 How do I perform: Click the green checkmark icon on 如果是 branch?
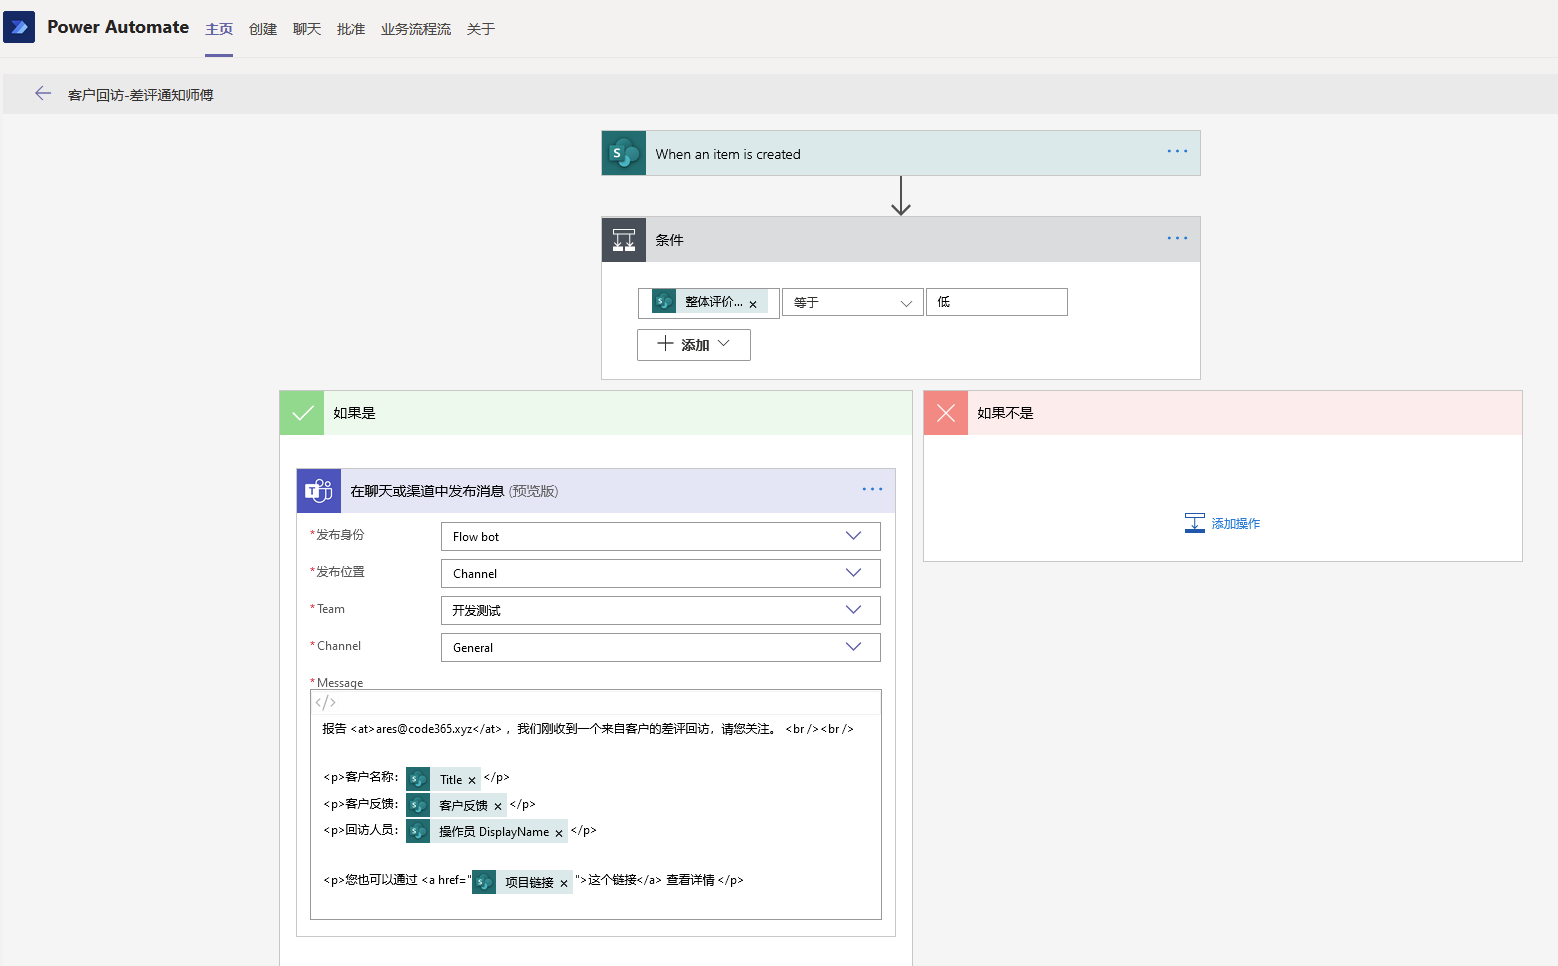click(x=302, y=412)
